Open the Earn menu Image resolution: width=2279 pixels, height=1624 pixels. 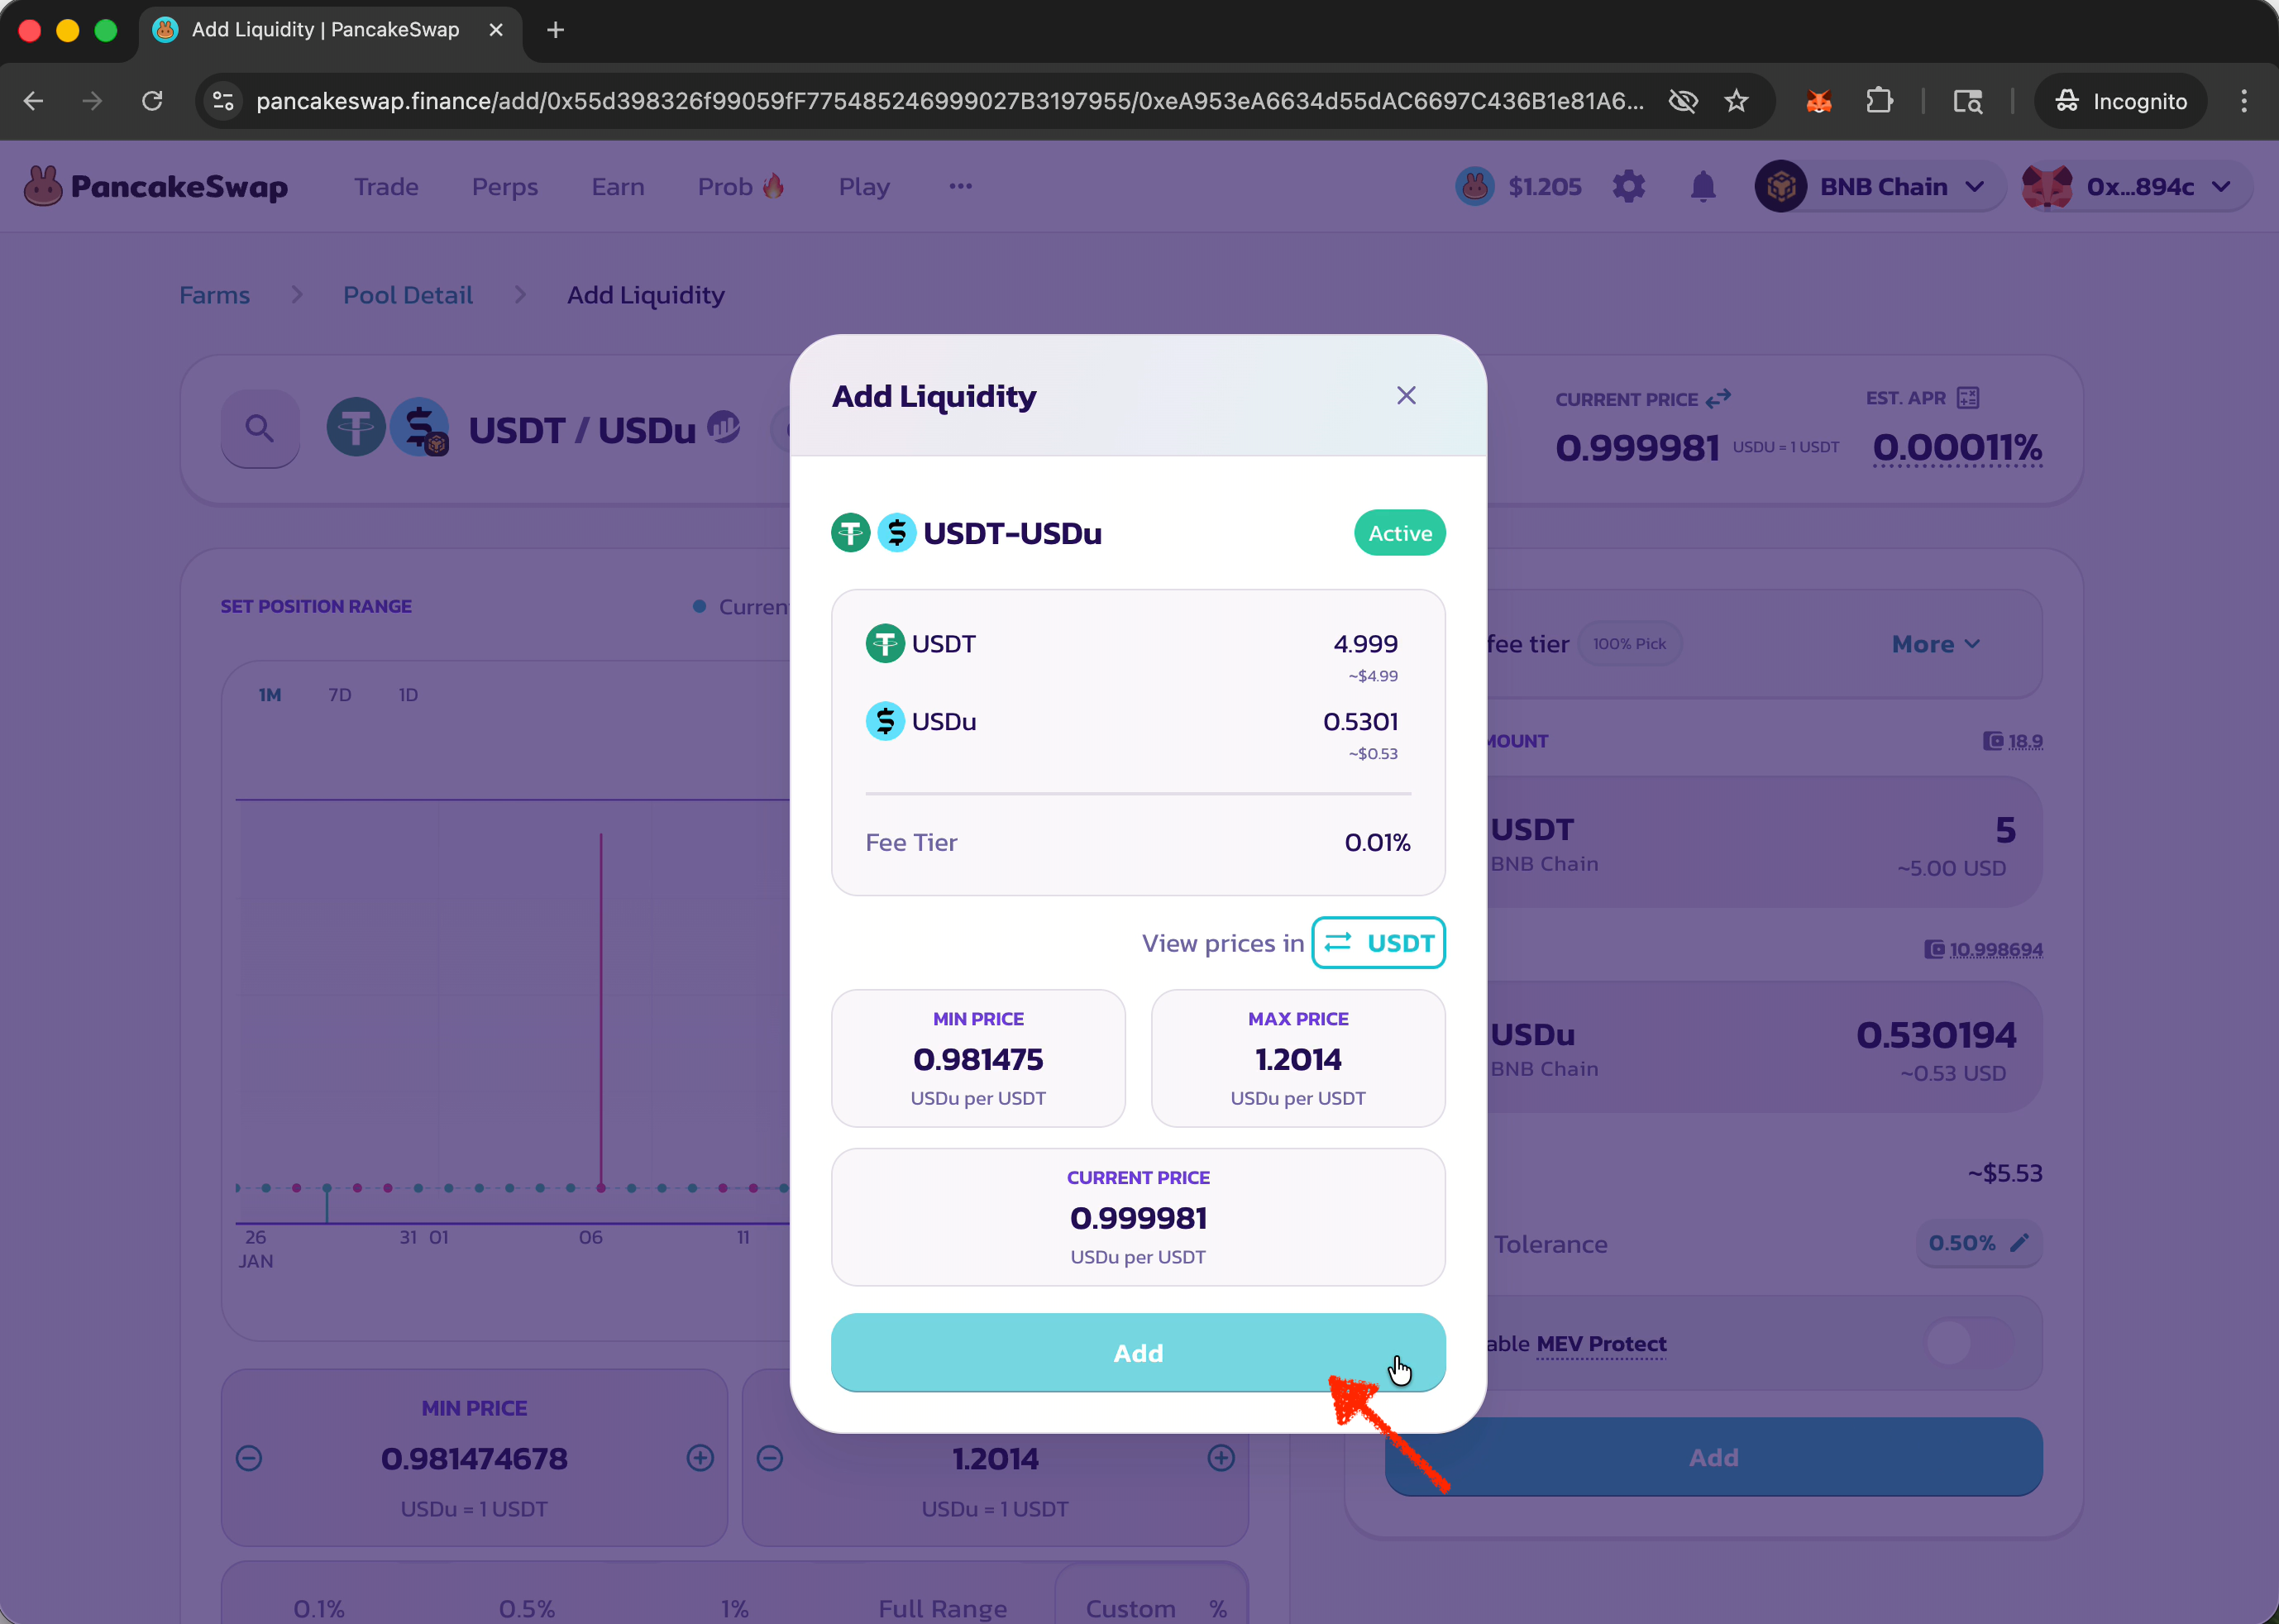617,187
